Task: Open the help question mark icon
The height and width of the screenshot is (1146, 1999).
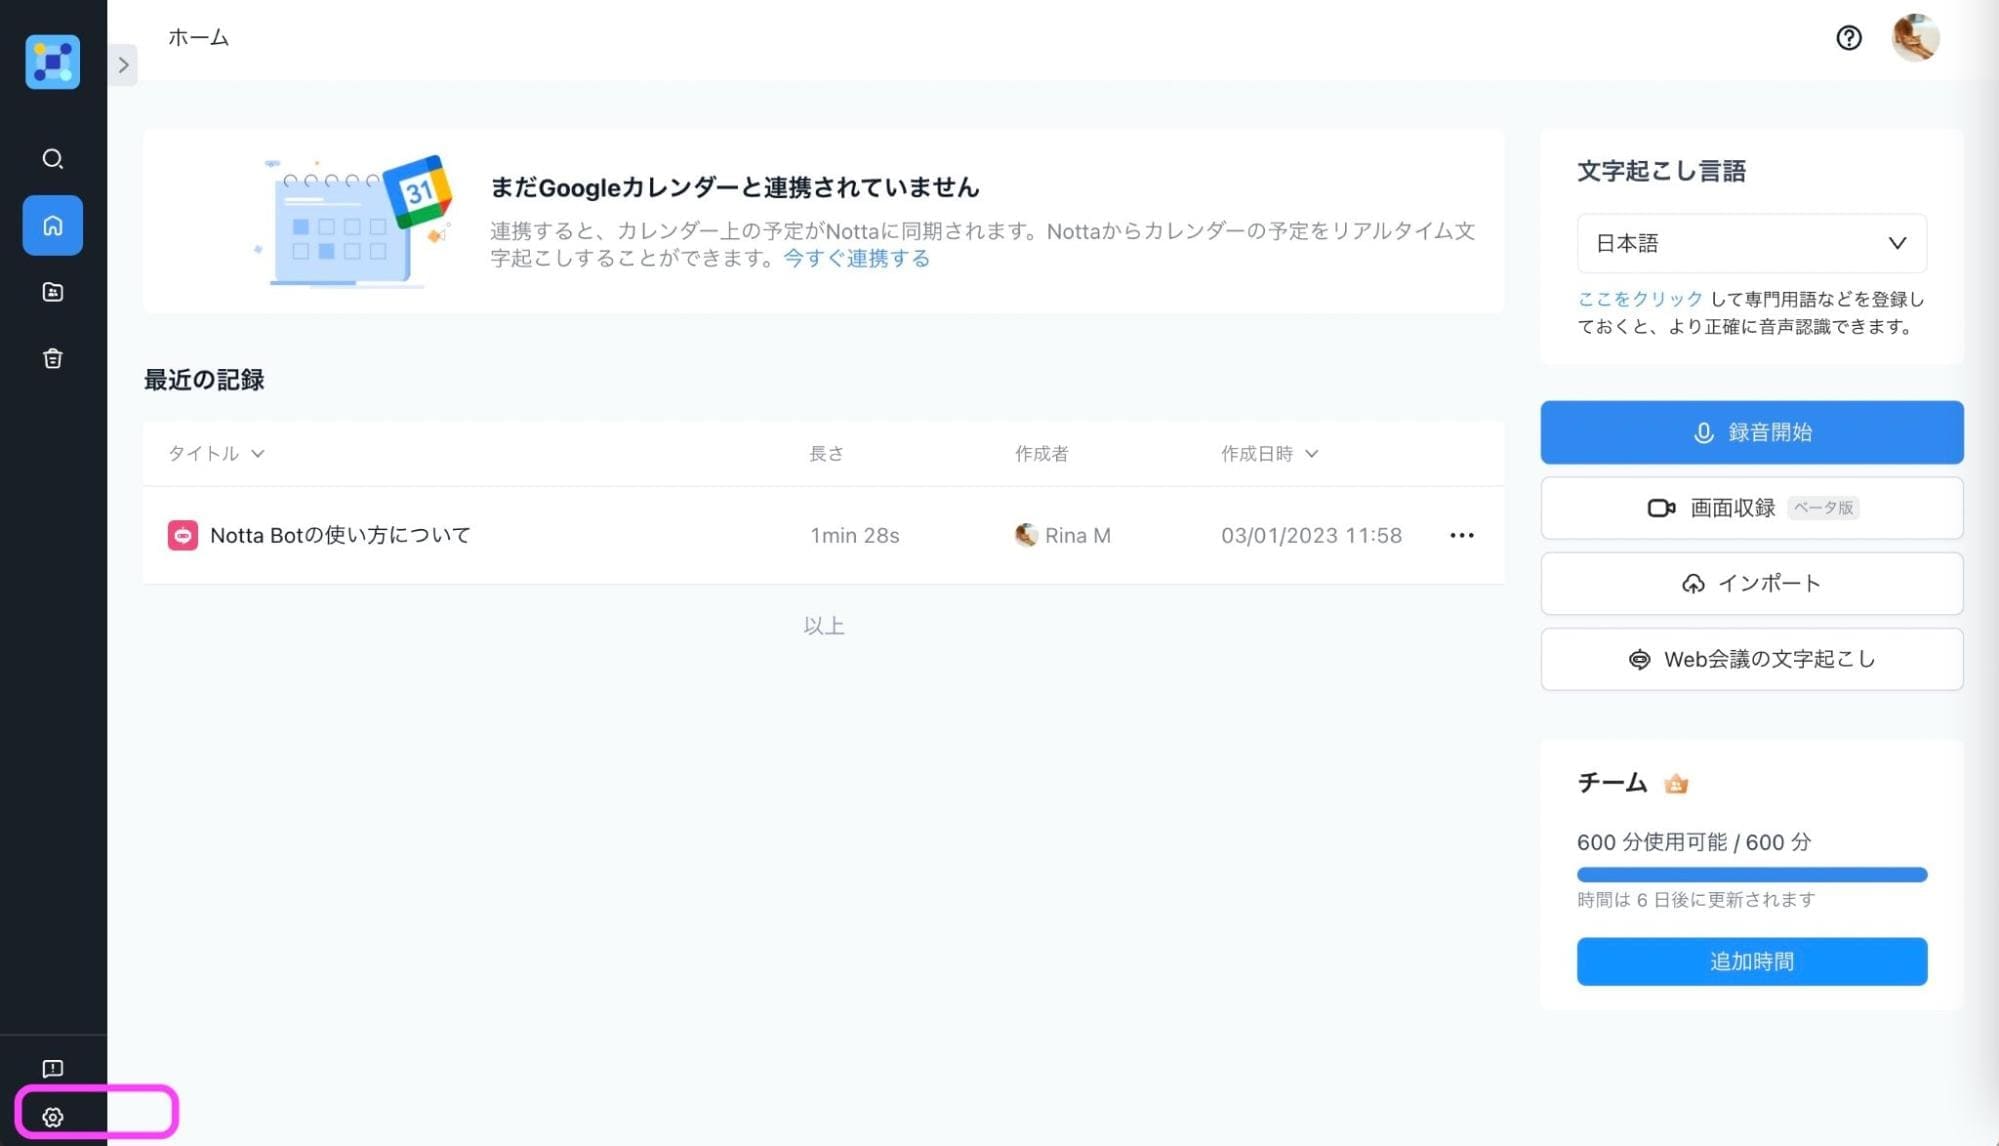Action: (1848, 38)
